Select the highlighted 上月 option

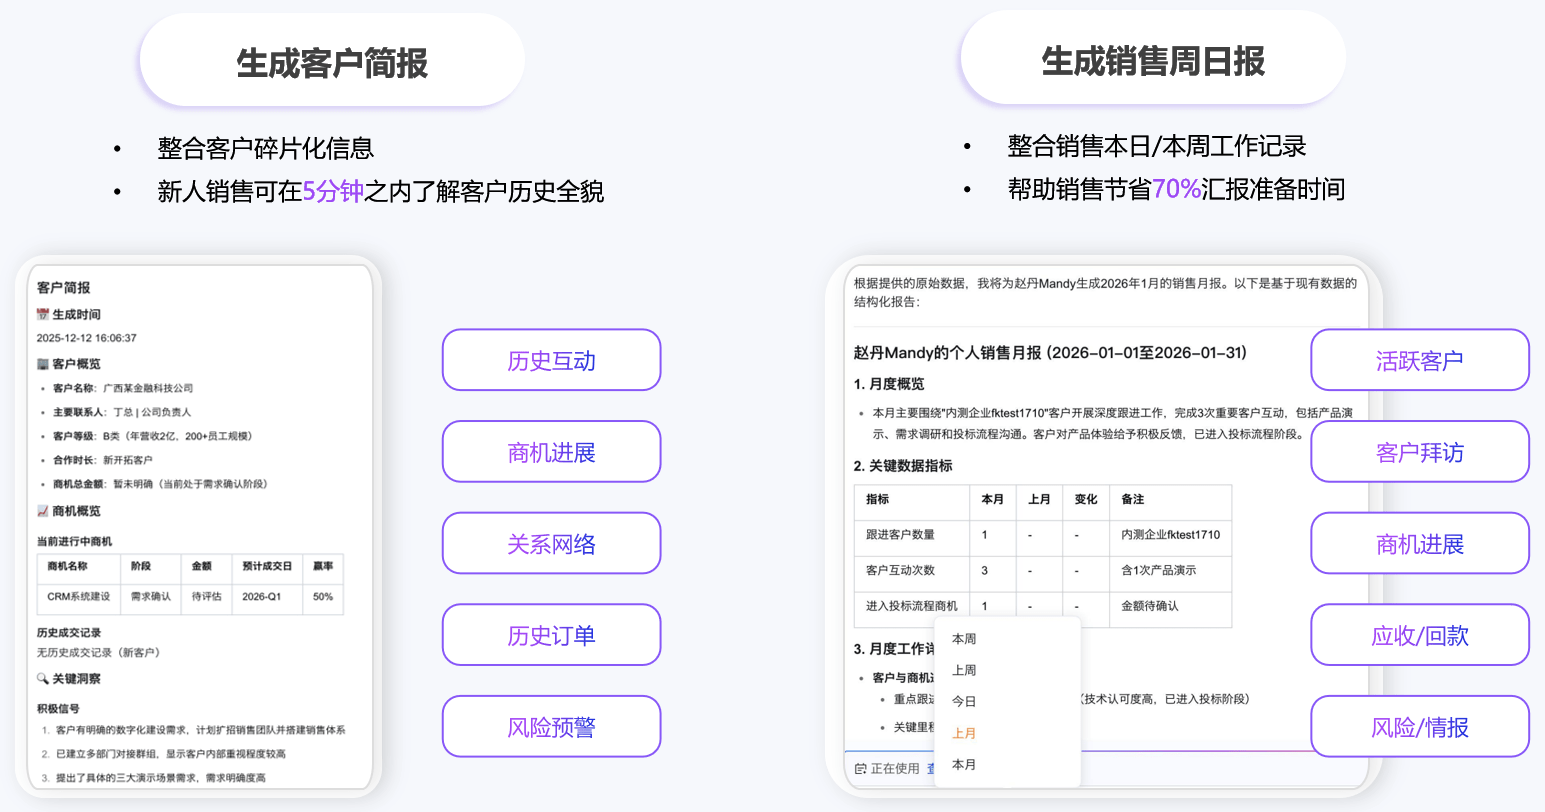click(964, 734)
